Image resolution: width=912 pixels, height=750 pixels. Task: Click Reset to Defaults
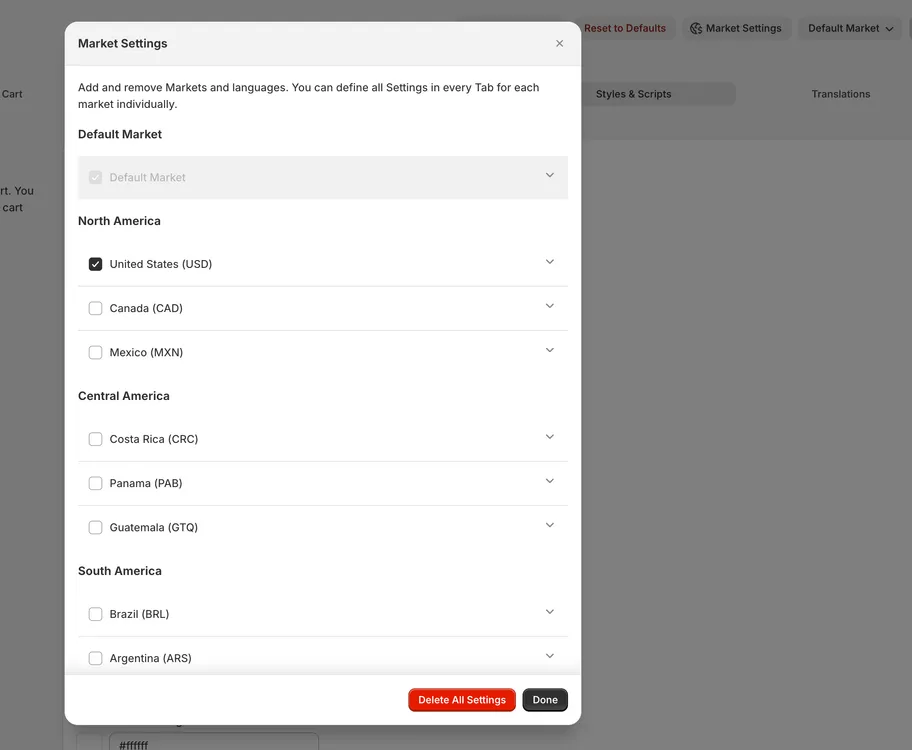pos(625,28)
